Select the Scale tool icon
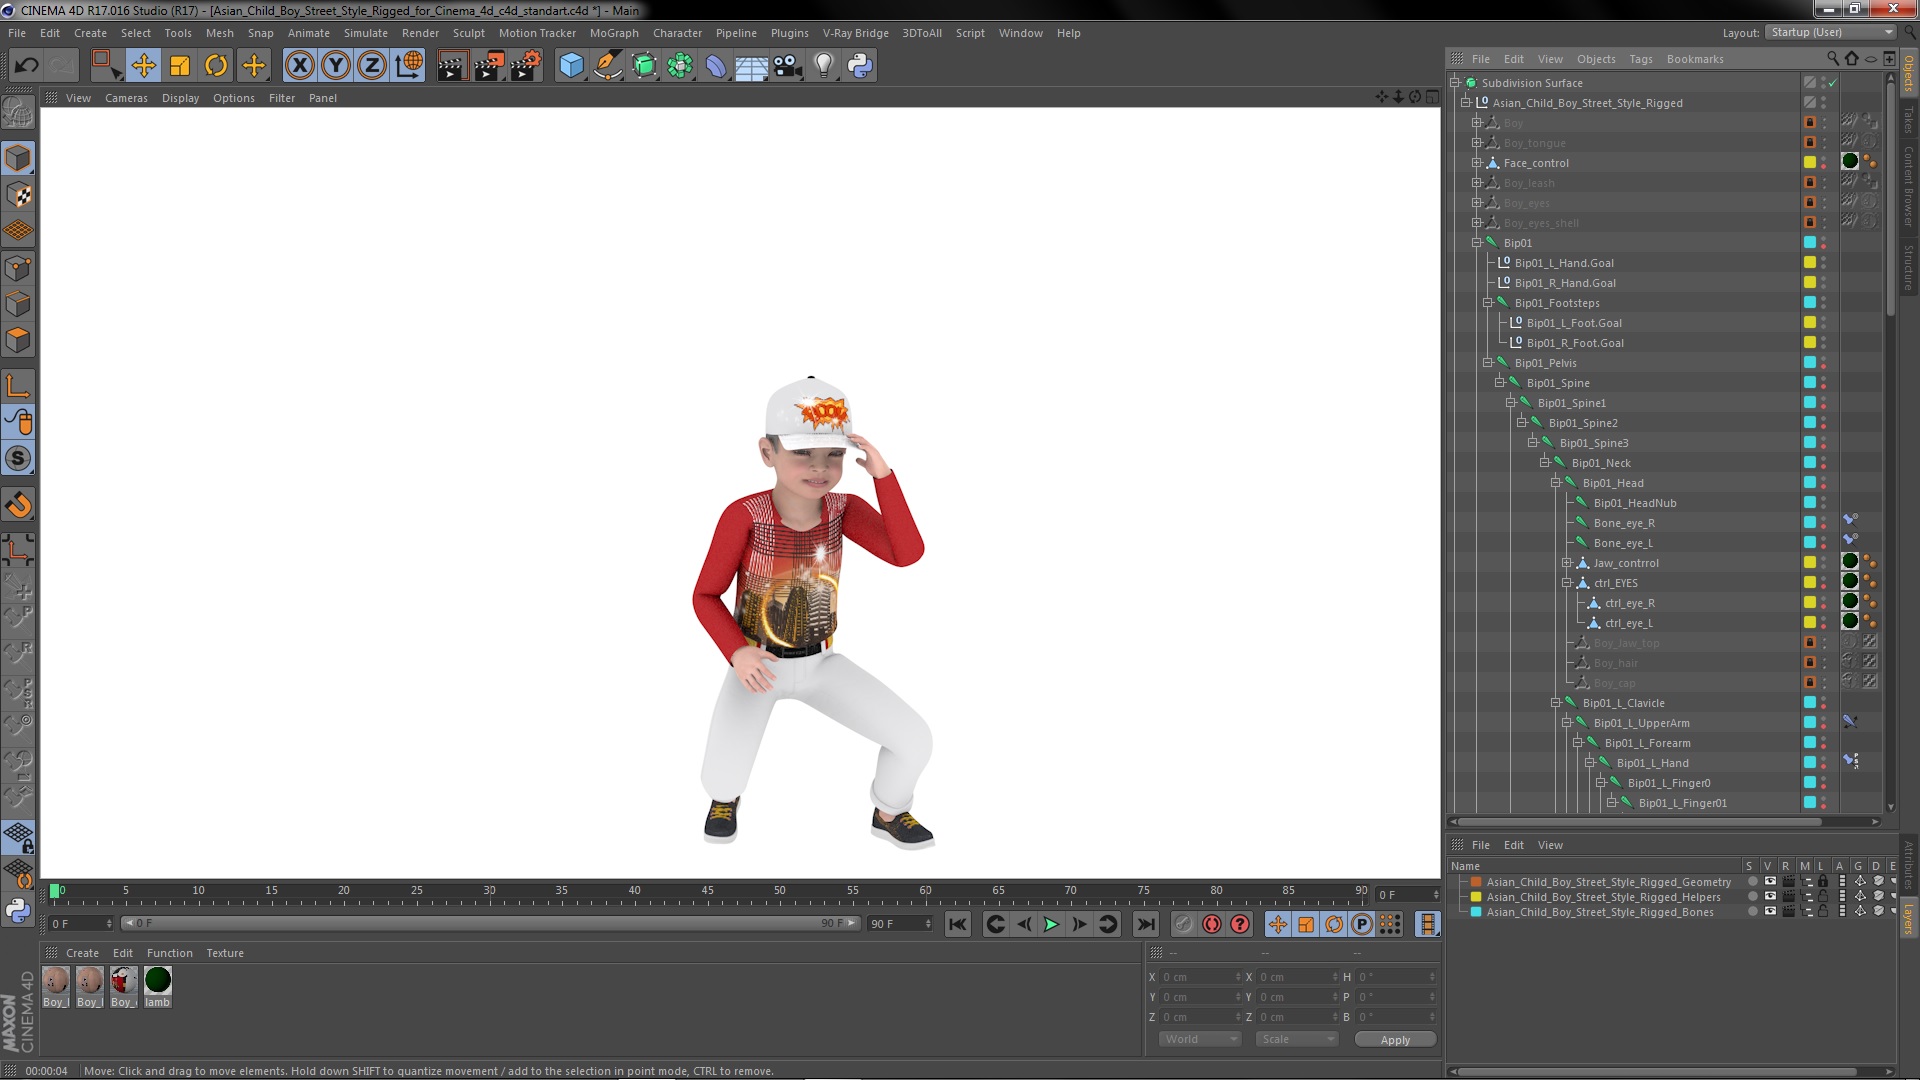 180,66
